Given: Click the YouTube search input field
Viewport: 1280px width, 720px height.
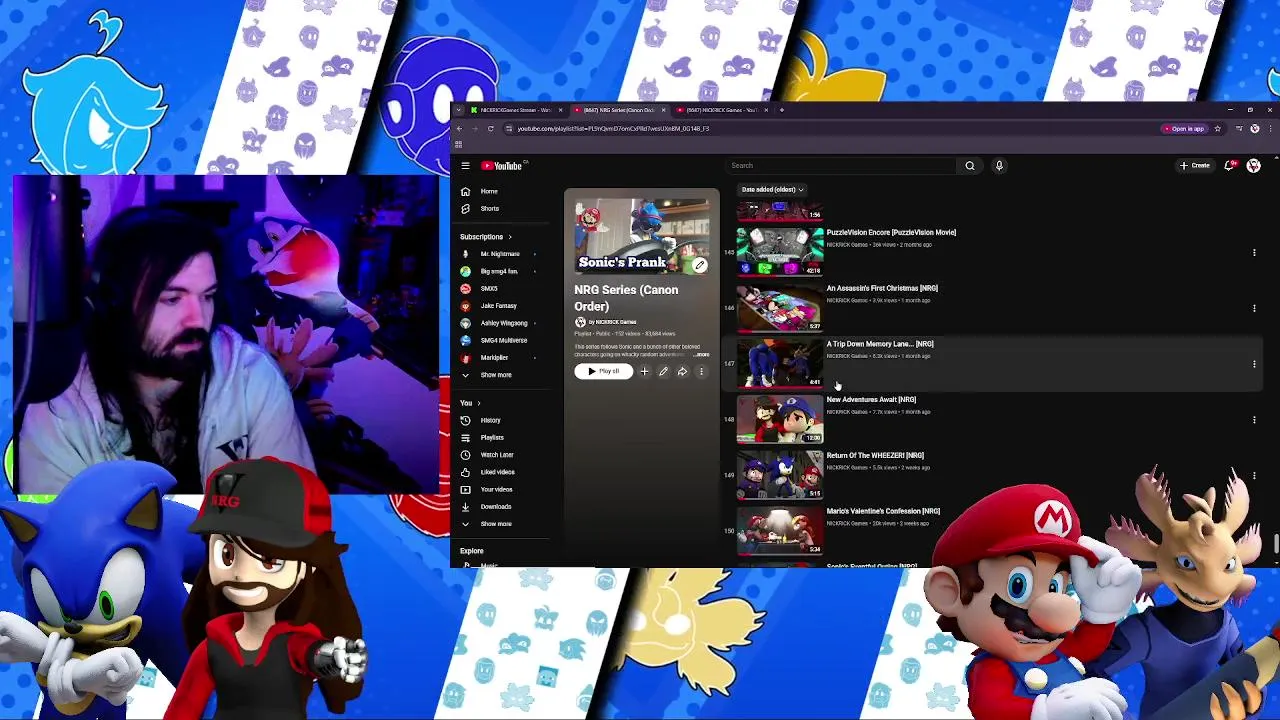Looking at the screenshot, I should click(x=840, y=166).
